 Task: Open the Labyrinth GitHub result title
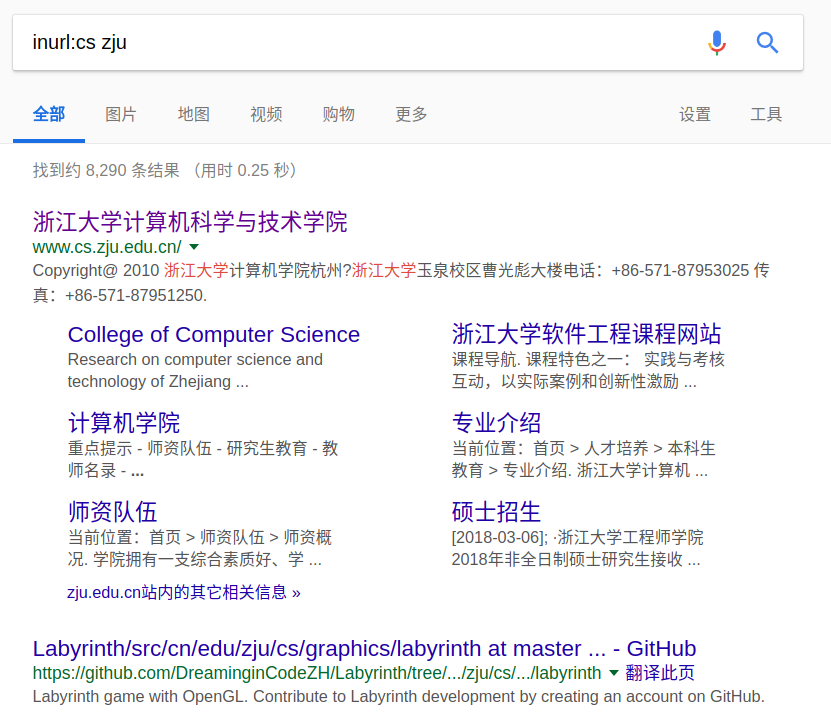[x=364, y=648]
